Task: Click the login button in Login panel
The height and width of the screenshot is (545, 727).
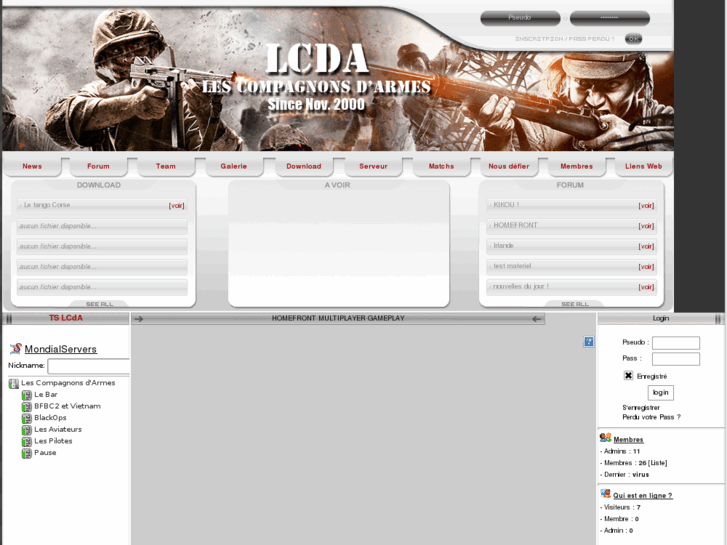Action: click(661, 392)
